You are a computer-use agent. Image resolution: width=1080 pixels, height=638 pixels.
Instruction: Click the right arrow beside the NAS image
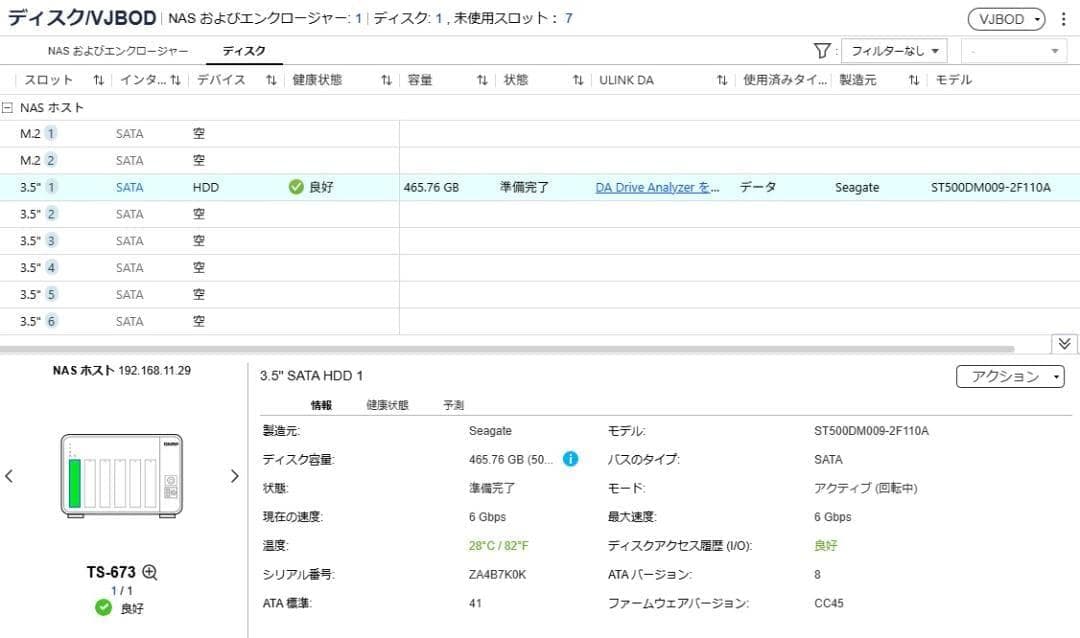[234, 475]
